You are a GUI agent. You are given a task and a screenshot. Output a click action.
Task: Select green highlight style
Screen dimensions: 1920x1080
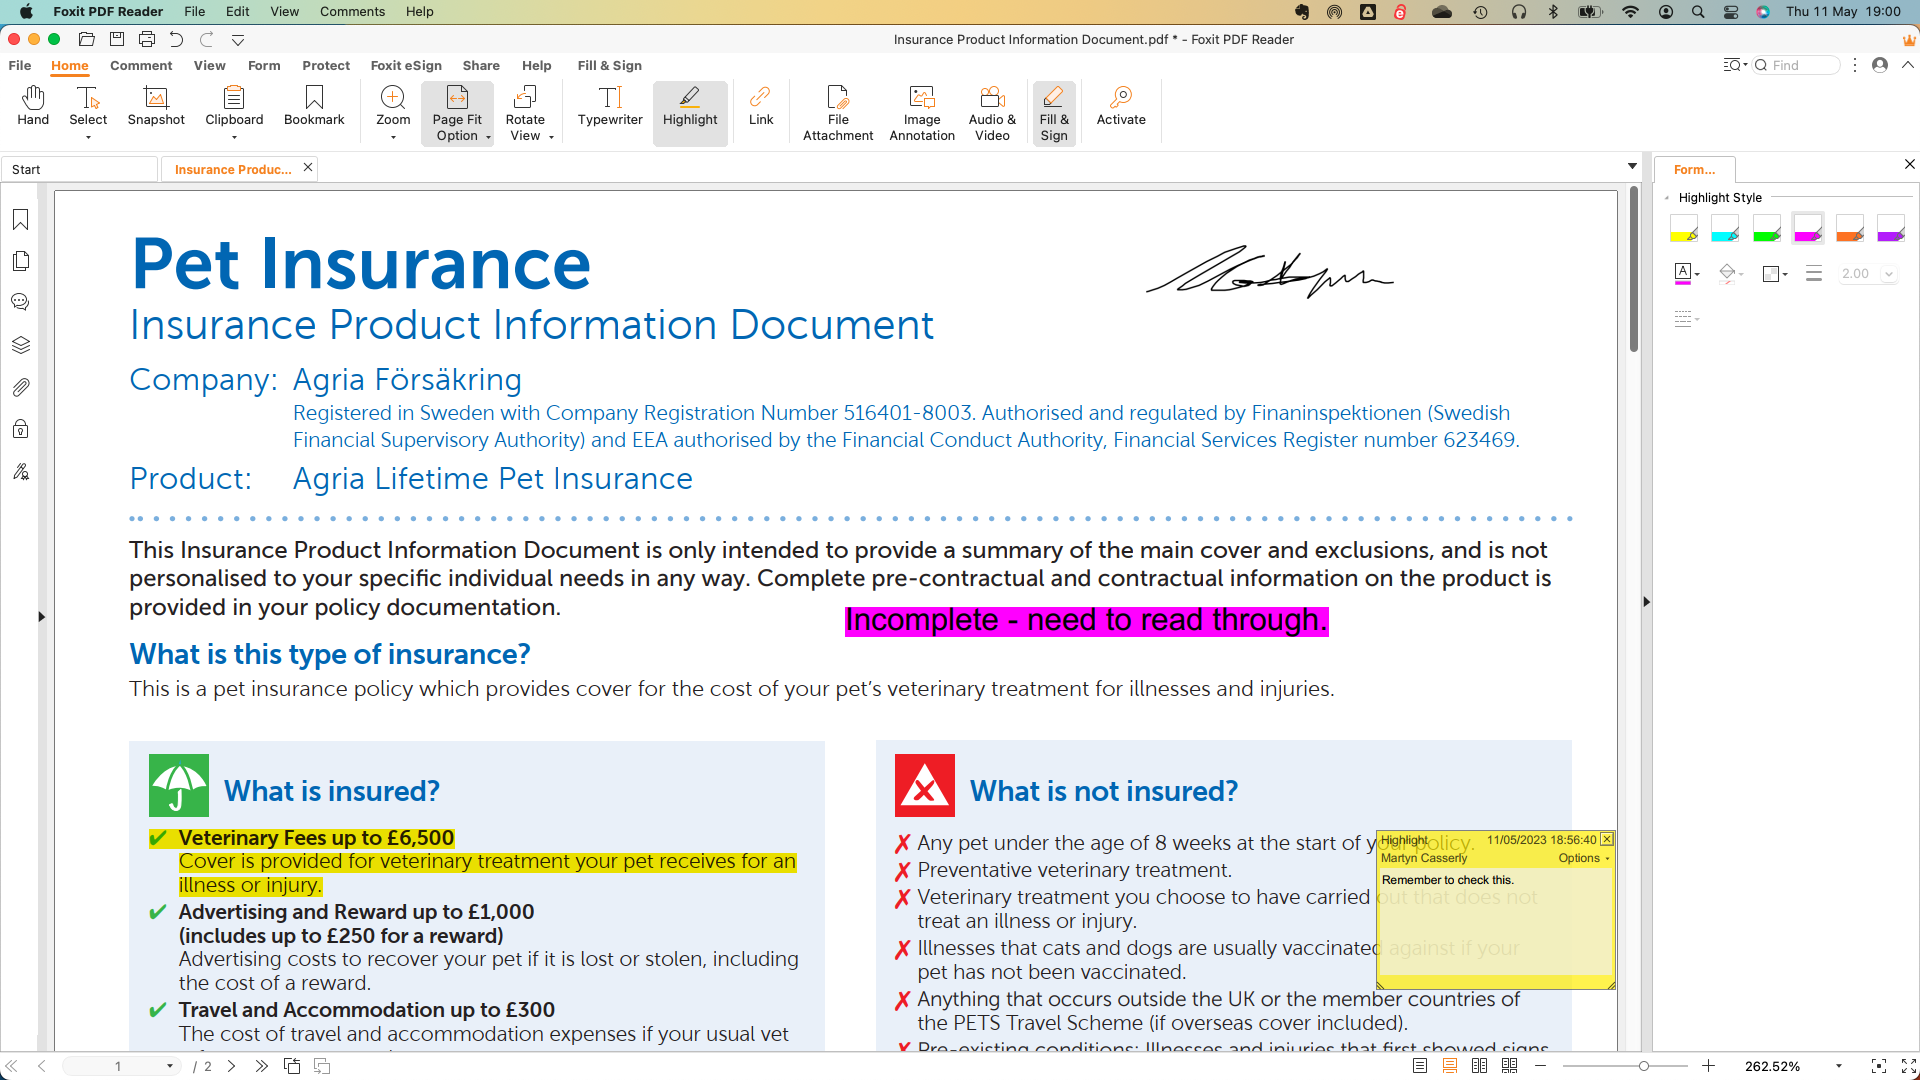pyautogui.click(x=1767, y=229)
